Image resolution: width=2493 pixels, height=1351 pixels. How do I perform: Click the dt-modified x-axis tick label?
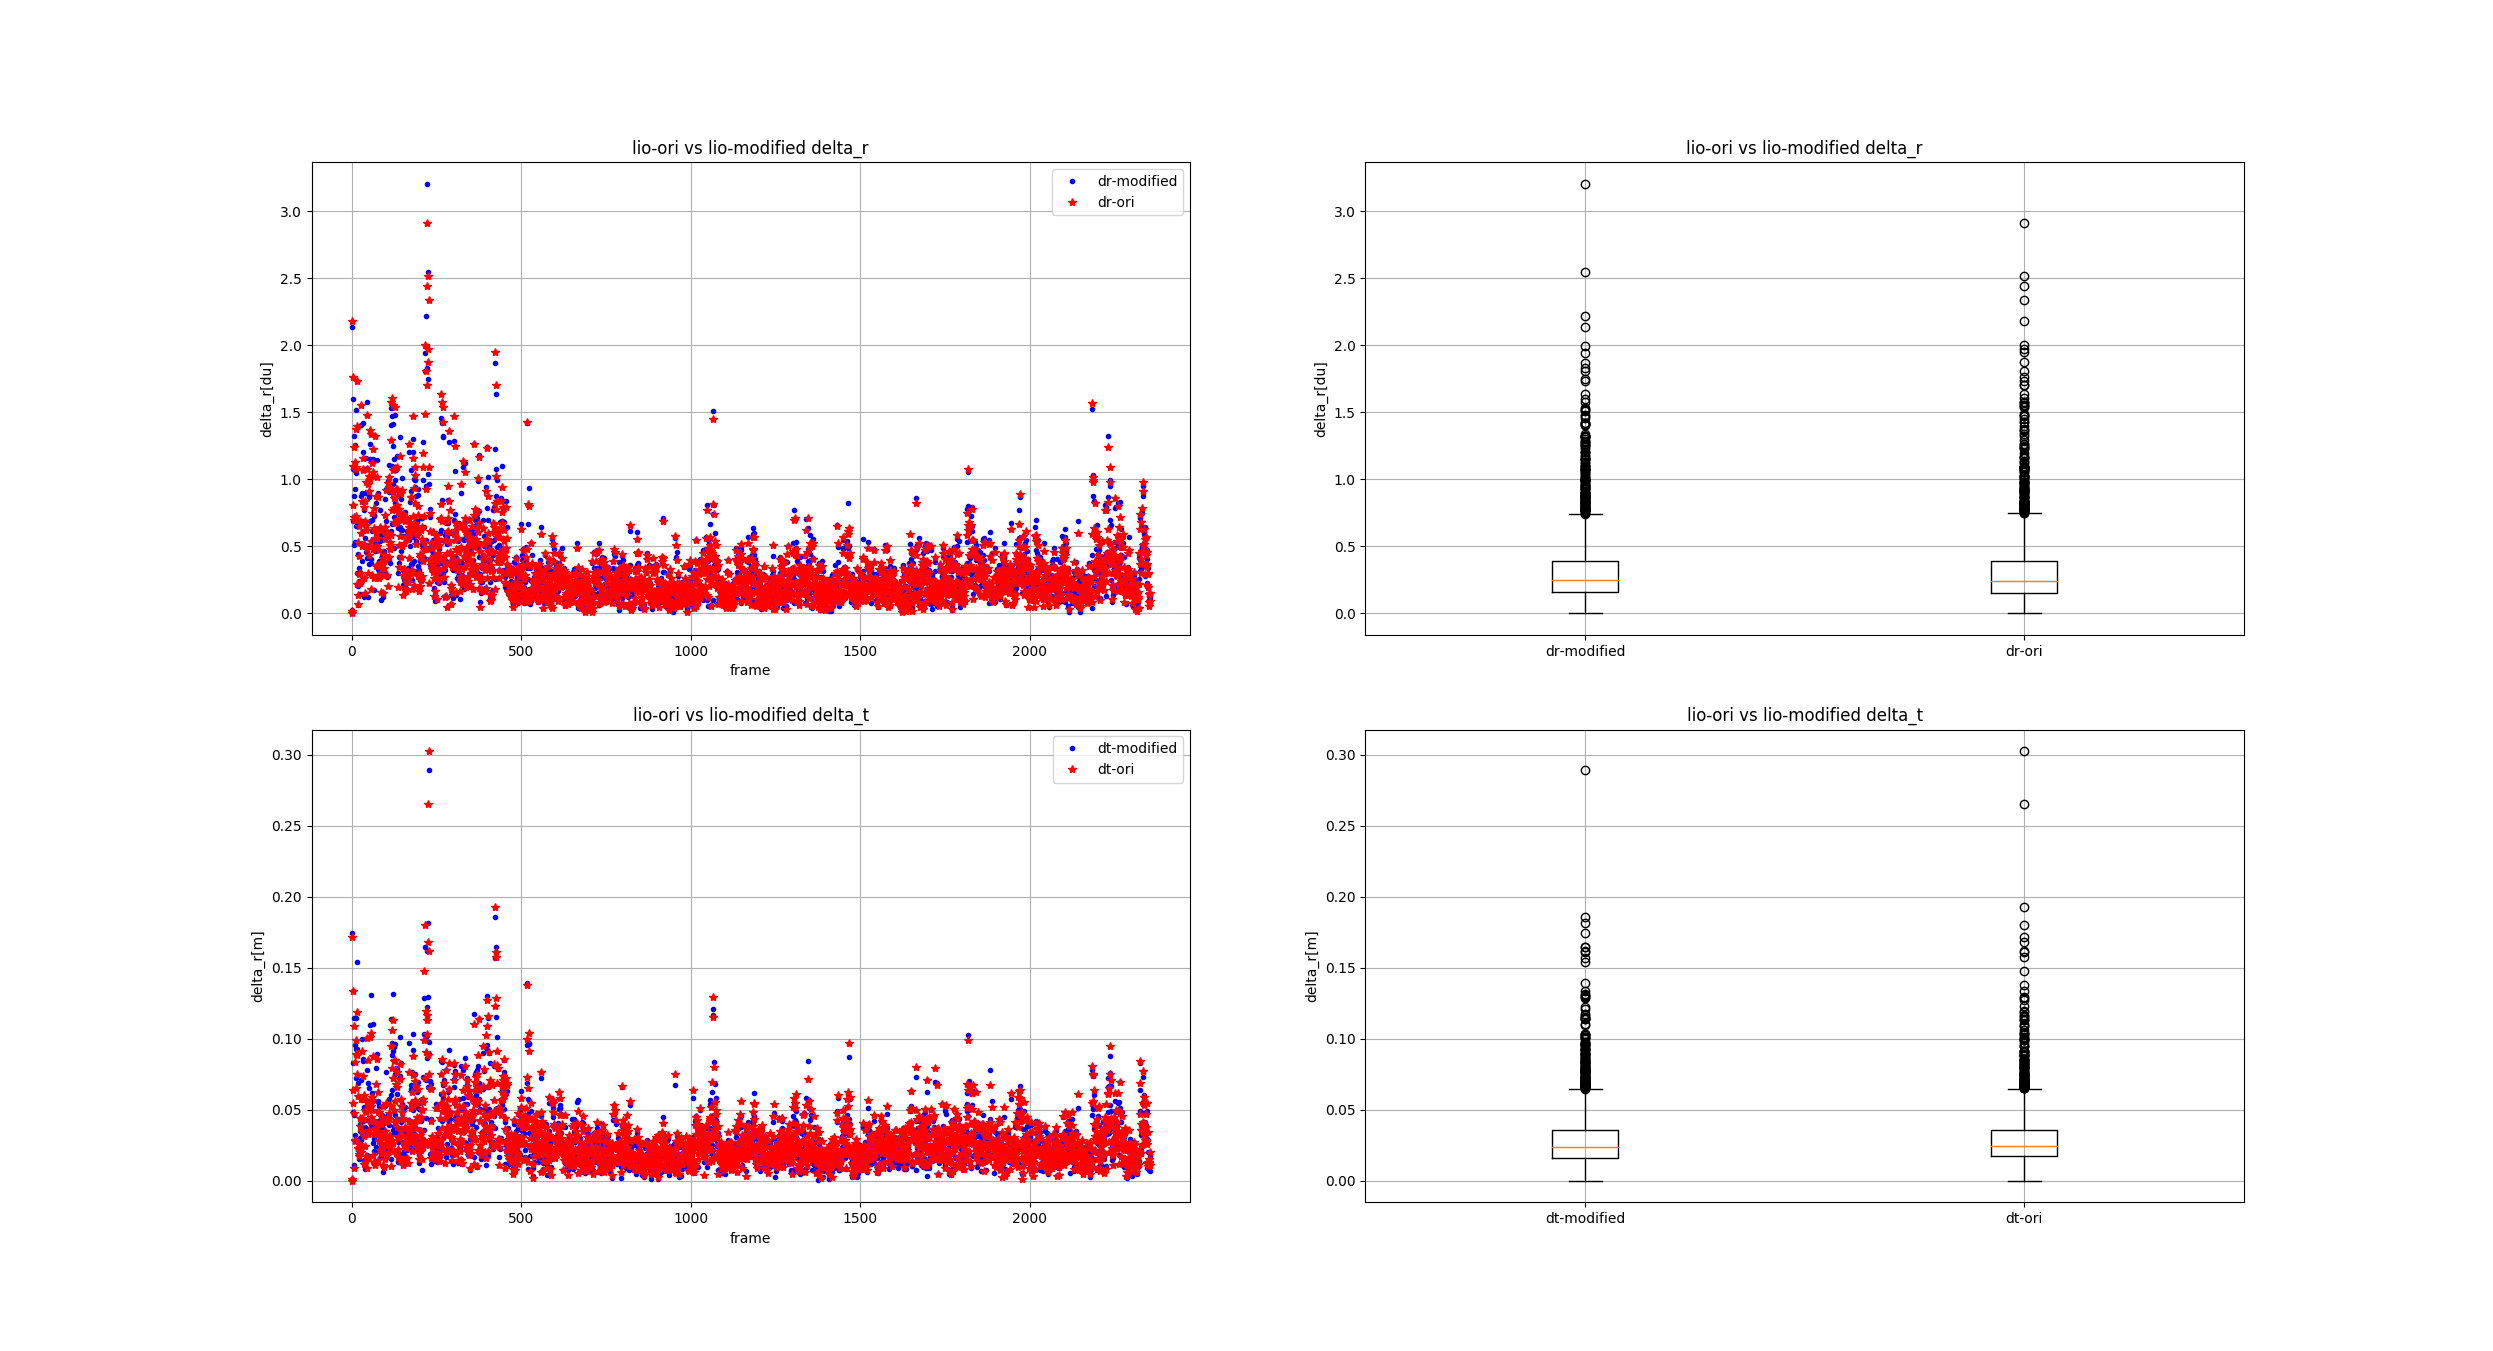tap(1585, 1218)
